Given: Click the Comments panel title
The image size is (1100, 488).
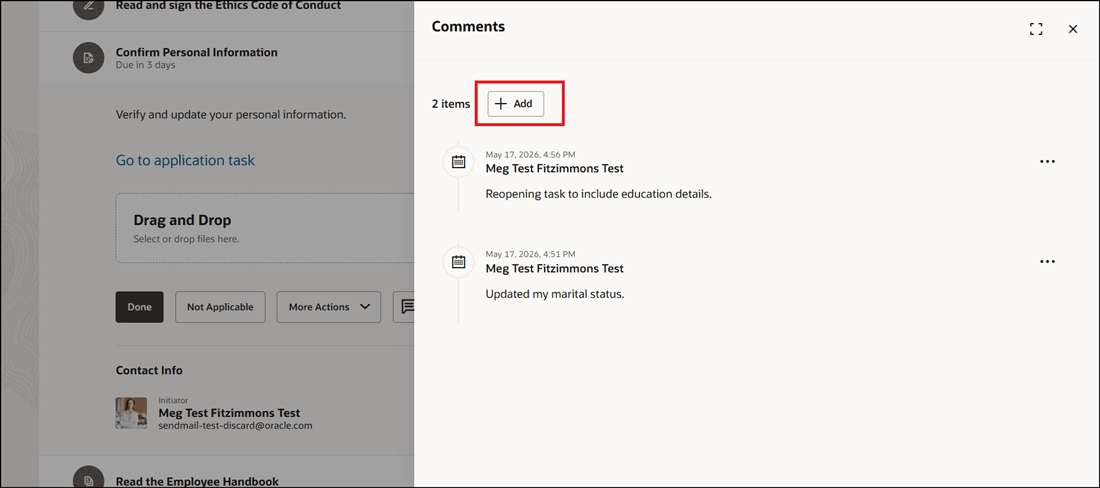Looking at the screenshot, I should (x=468, y=27).
